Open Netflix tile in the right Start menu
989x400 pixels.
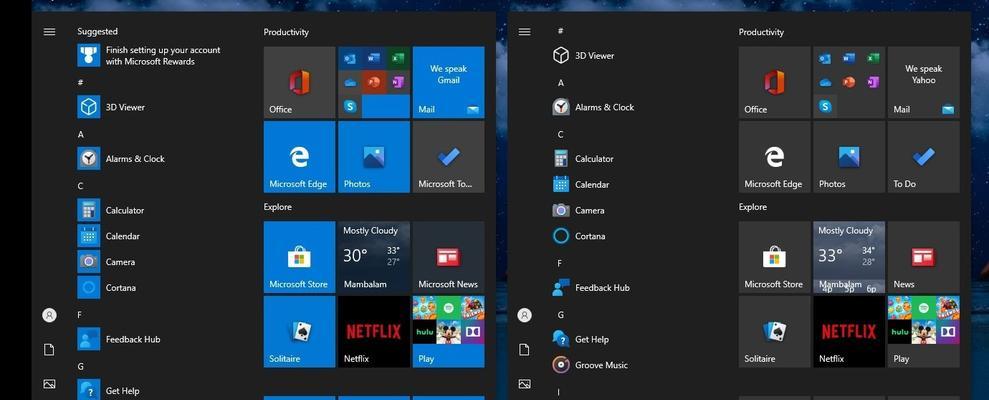pos(849,331)
